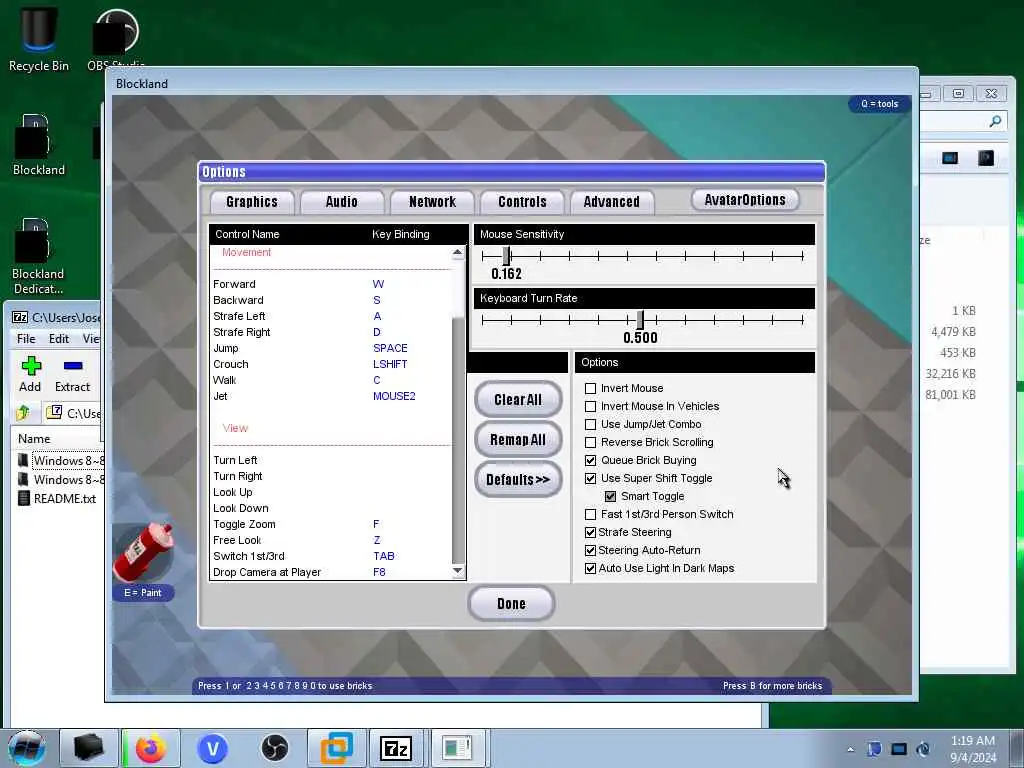1024x768 pixels.
Task: Select the Switch 1st/3rd control row
Action: (x=330, y=556)
